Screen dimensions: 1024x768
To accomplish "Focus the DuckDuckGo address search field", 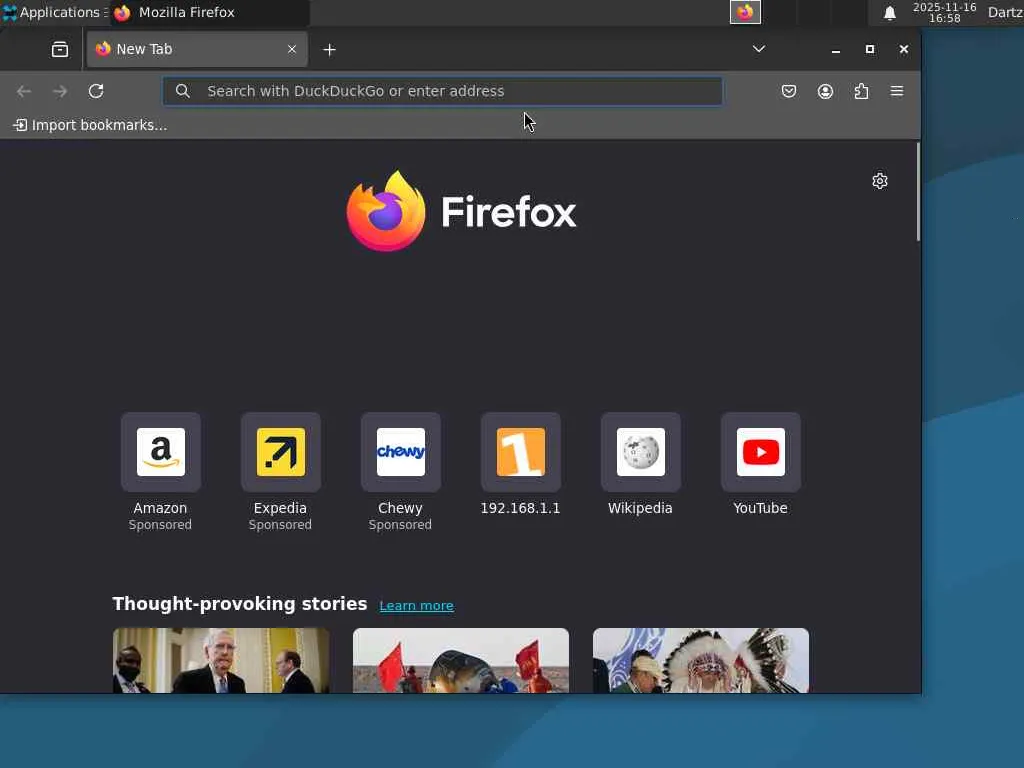I will (x=443, y=91).
